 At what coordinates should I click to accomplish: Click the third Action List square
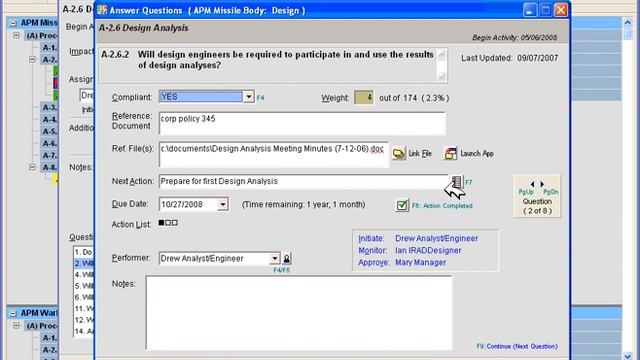(174, 223)
